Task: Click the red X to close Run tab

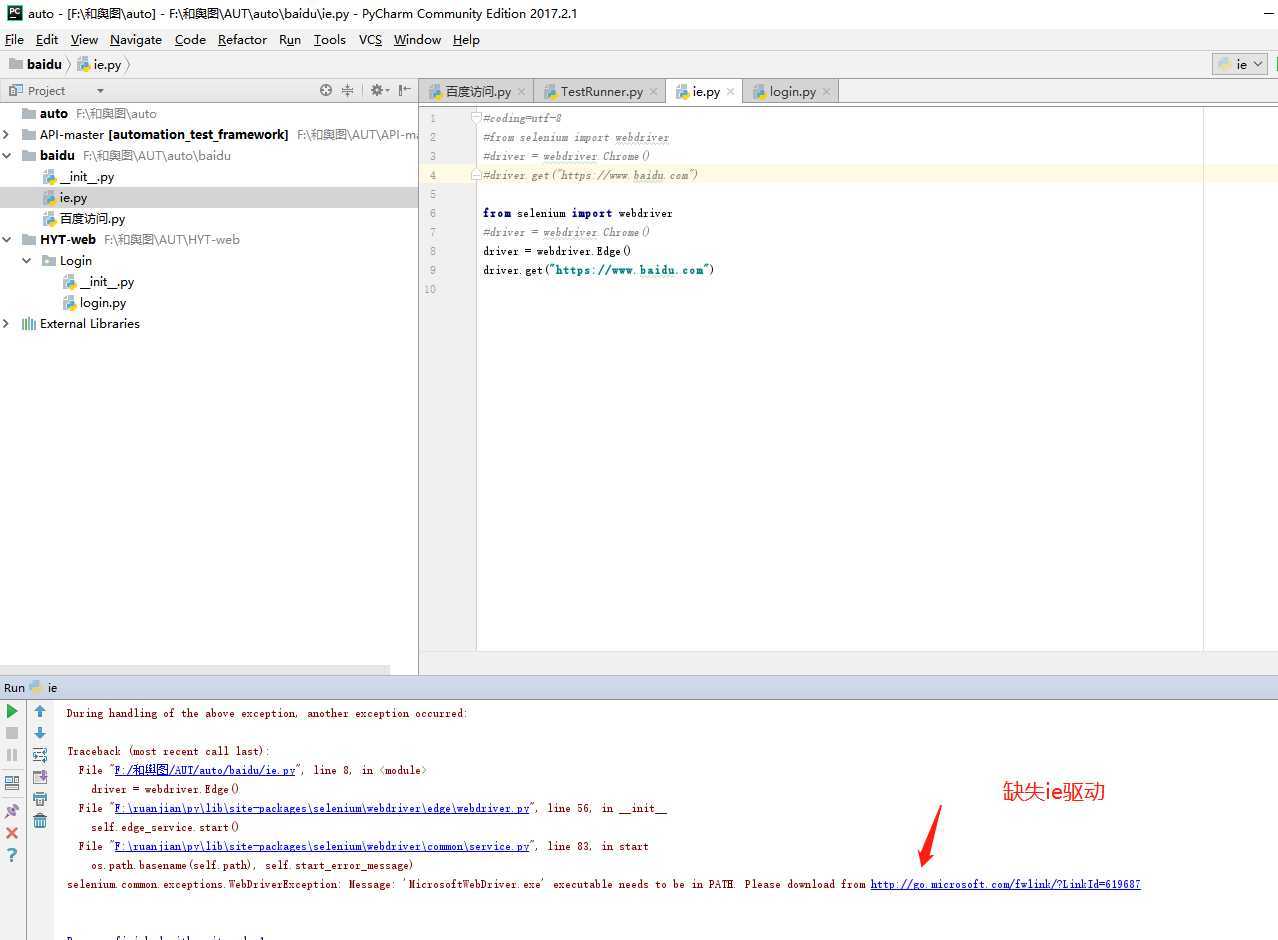Action: pyautogui.click(x=12, y=833)
